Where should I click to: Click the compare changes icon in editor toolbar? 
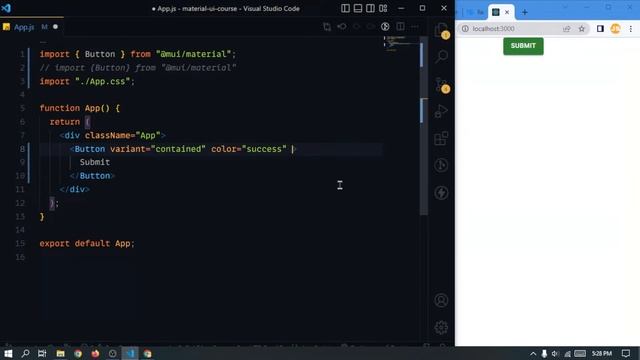click(x=327, y=27)
